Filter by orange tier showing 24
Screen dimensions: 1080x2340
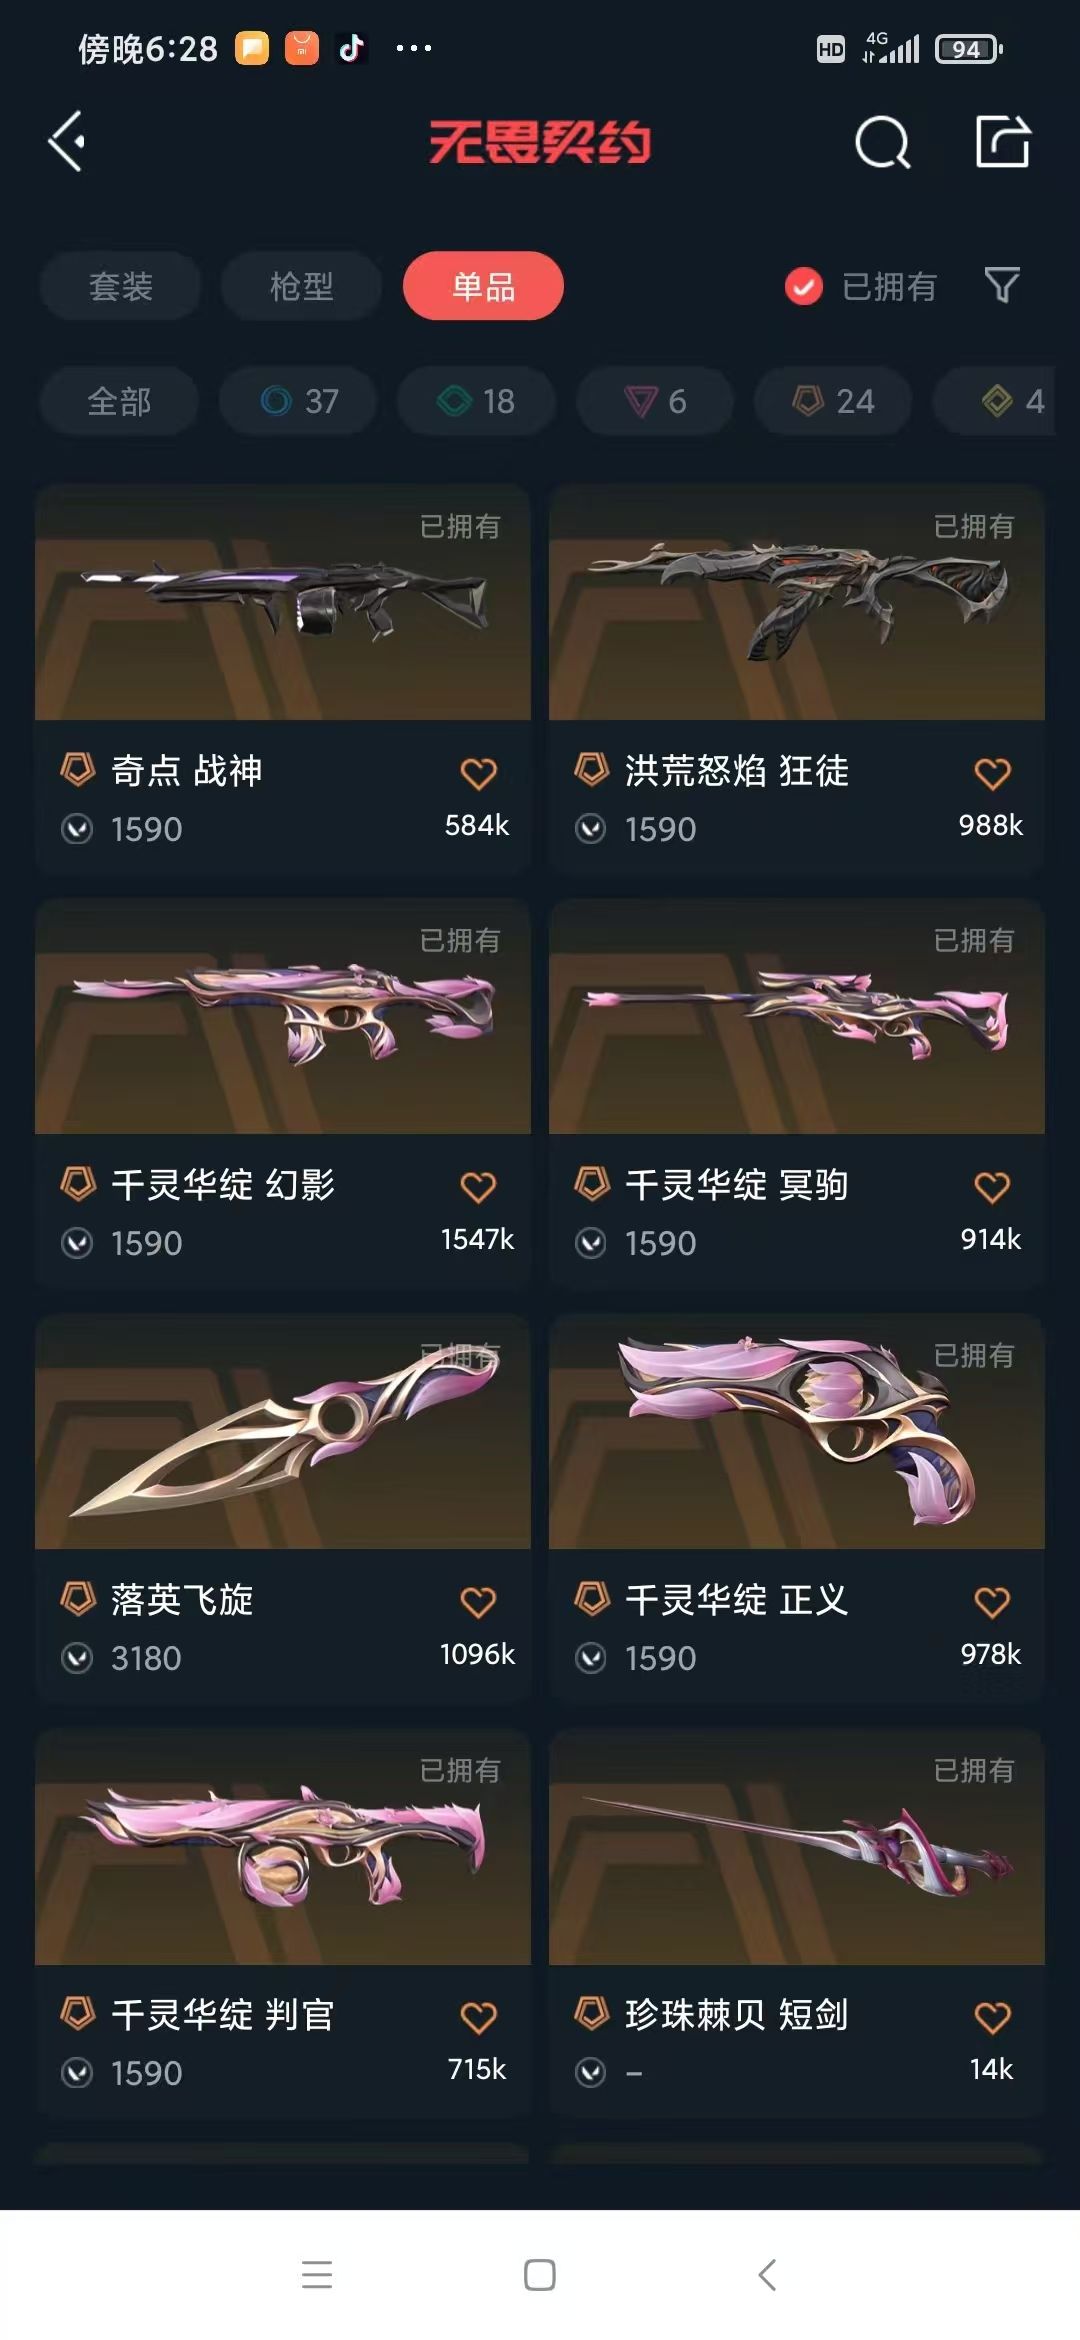pyautogui.click(x=833, y=401)
